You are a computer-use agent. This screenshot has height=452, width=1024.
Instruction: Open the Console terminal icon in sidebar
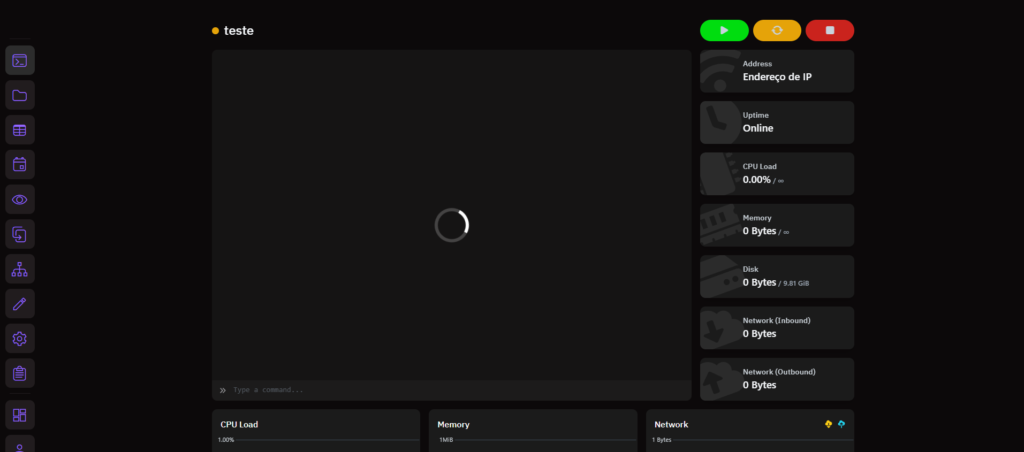click(x=20, y=61)
